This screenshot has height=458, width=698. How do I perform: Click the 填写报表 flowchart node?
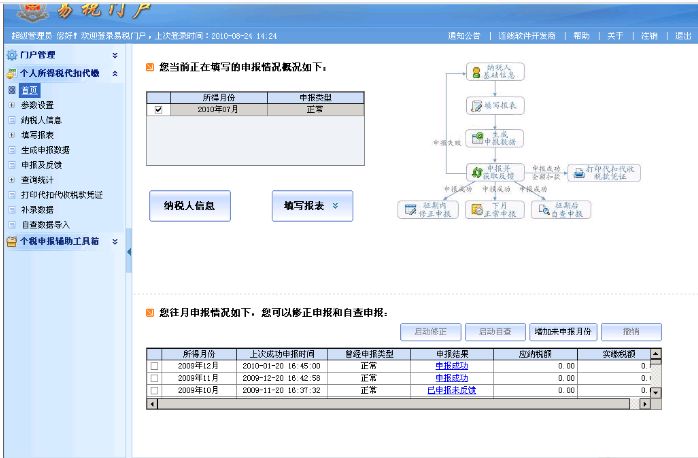point(495,106)
